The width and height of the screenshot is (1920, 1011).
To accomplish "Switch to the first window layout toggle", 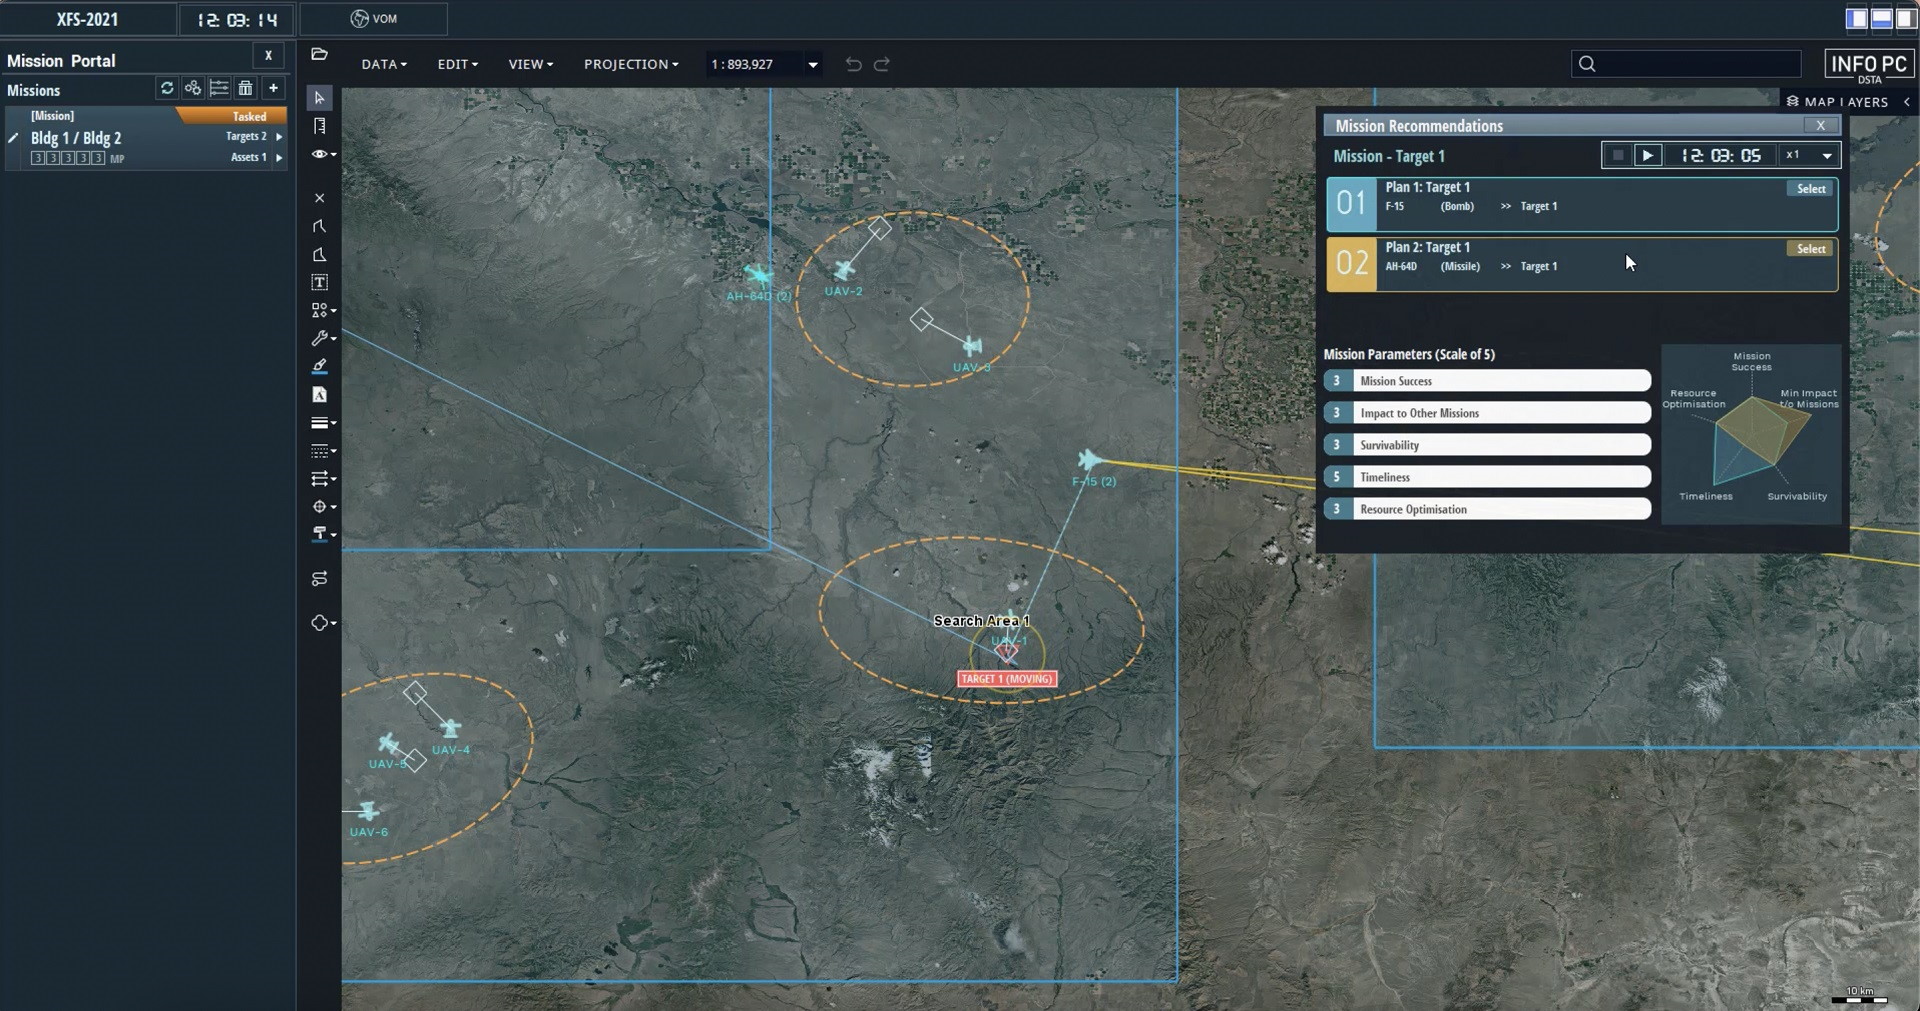I will [x=1856, y=19].
